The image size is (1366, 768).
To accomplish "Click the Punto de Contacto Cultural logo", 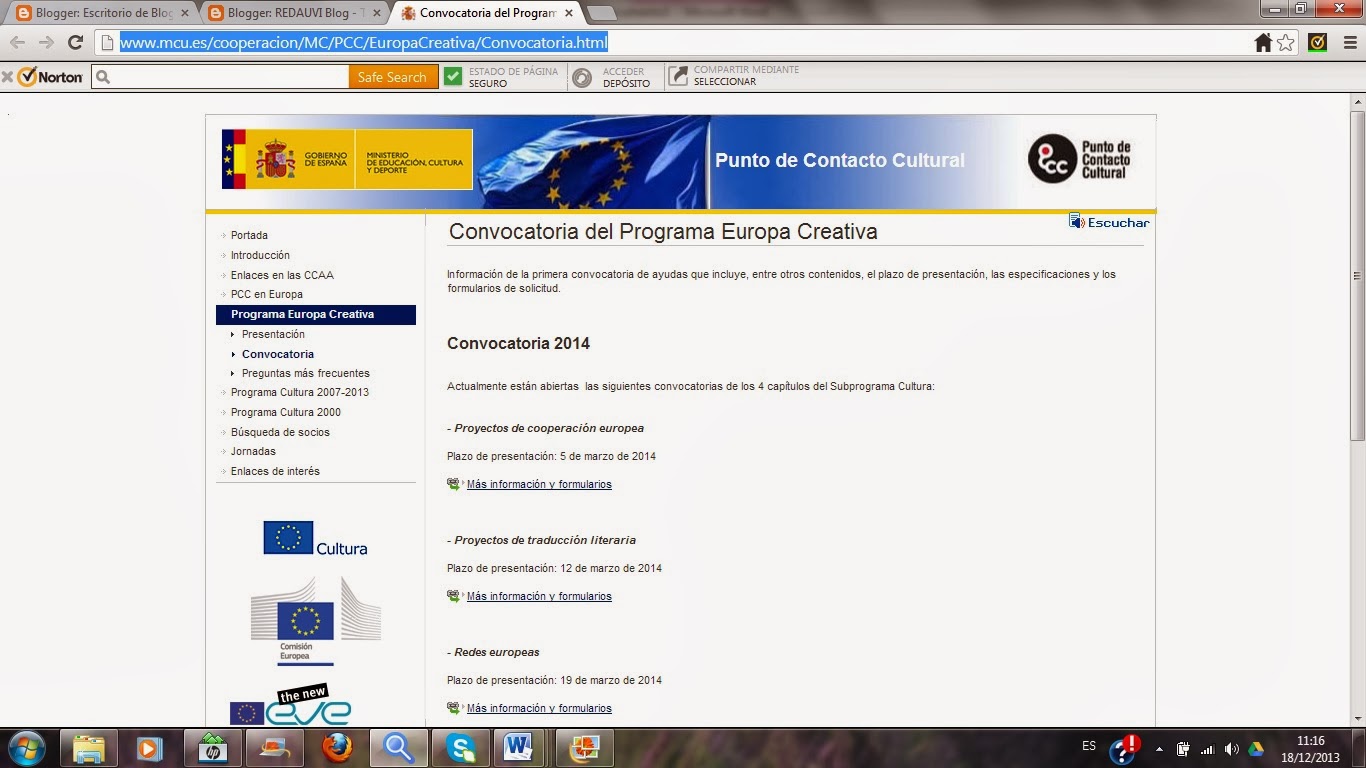I will [x=1080, y=159].
